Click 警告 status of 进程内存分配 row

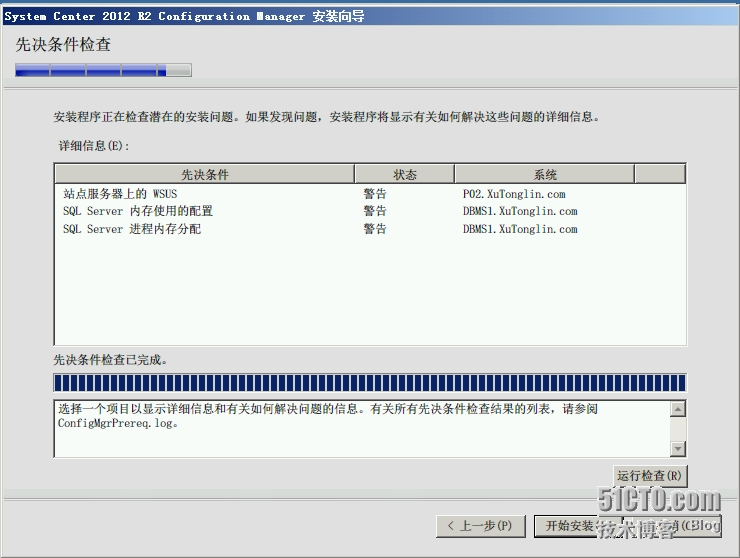[375, 229]
